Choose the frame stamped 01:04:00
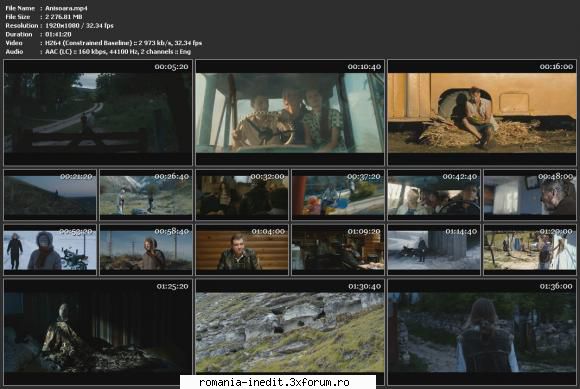580x389 pixels. 242,250
